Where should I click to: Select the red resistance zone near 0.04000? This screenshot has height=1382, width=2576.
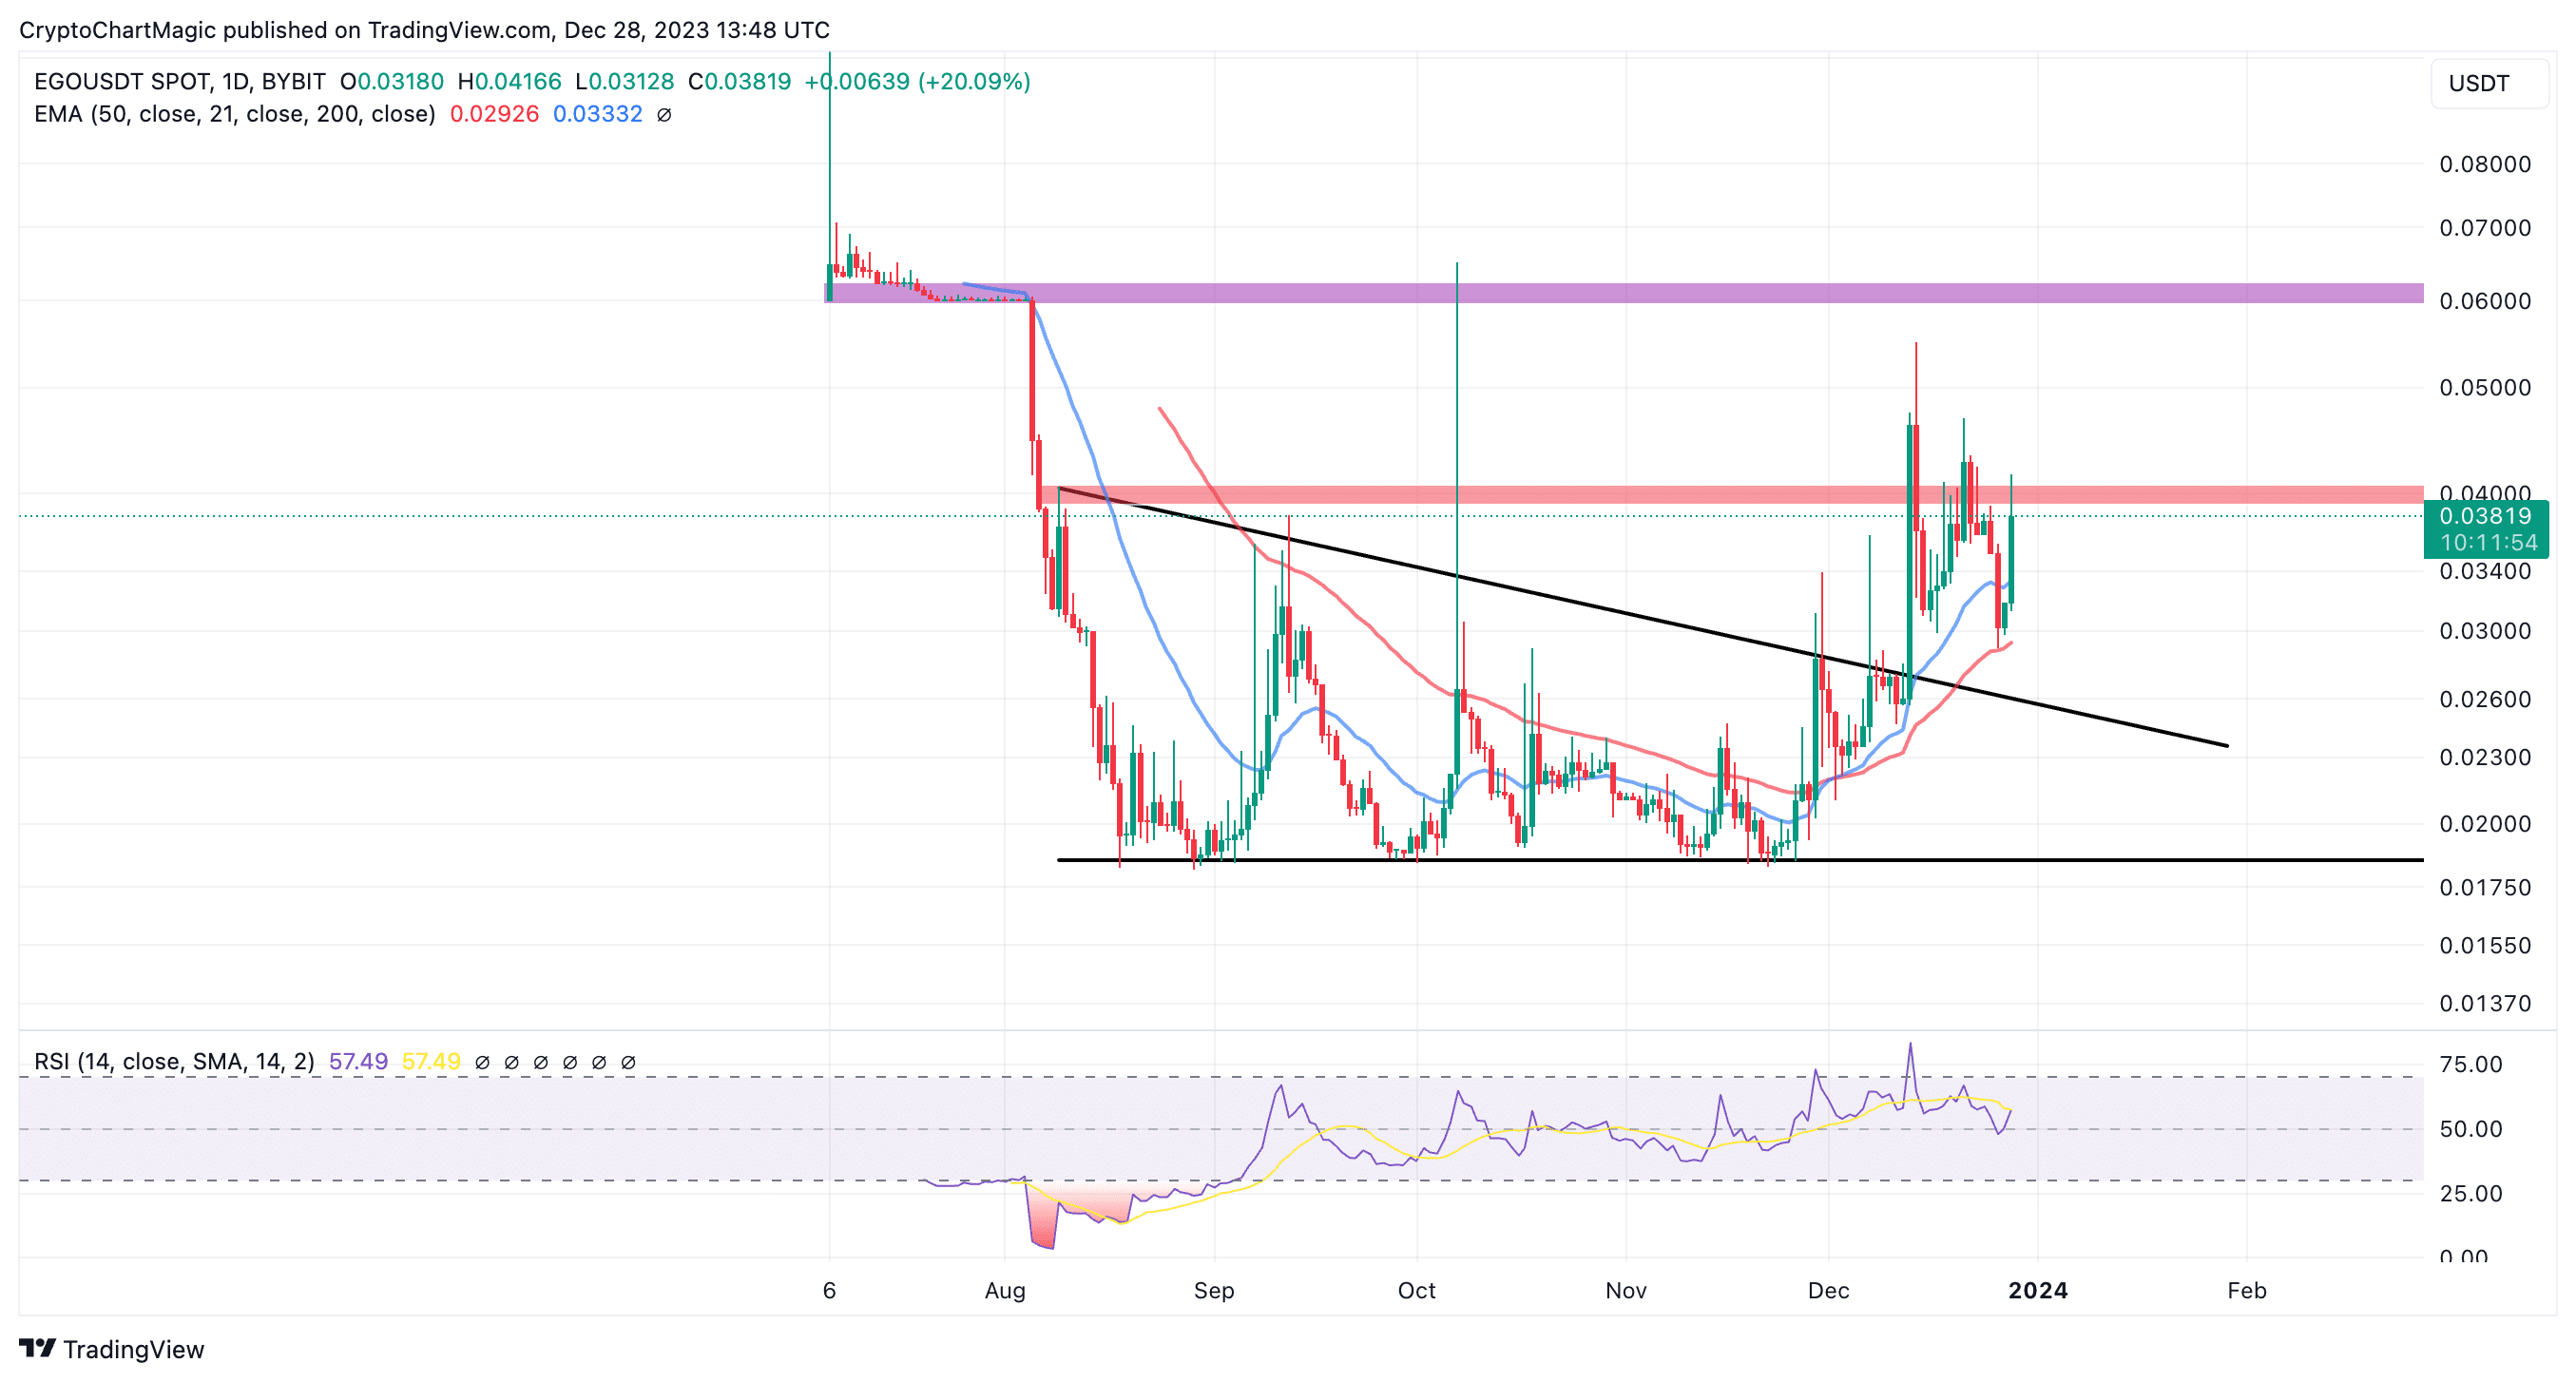click(x=1731, y=495)
